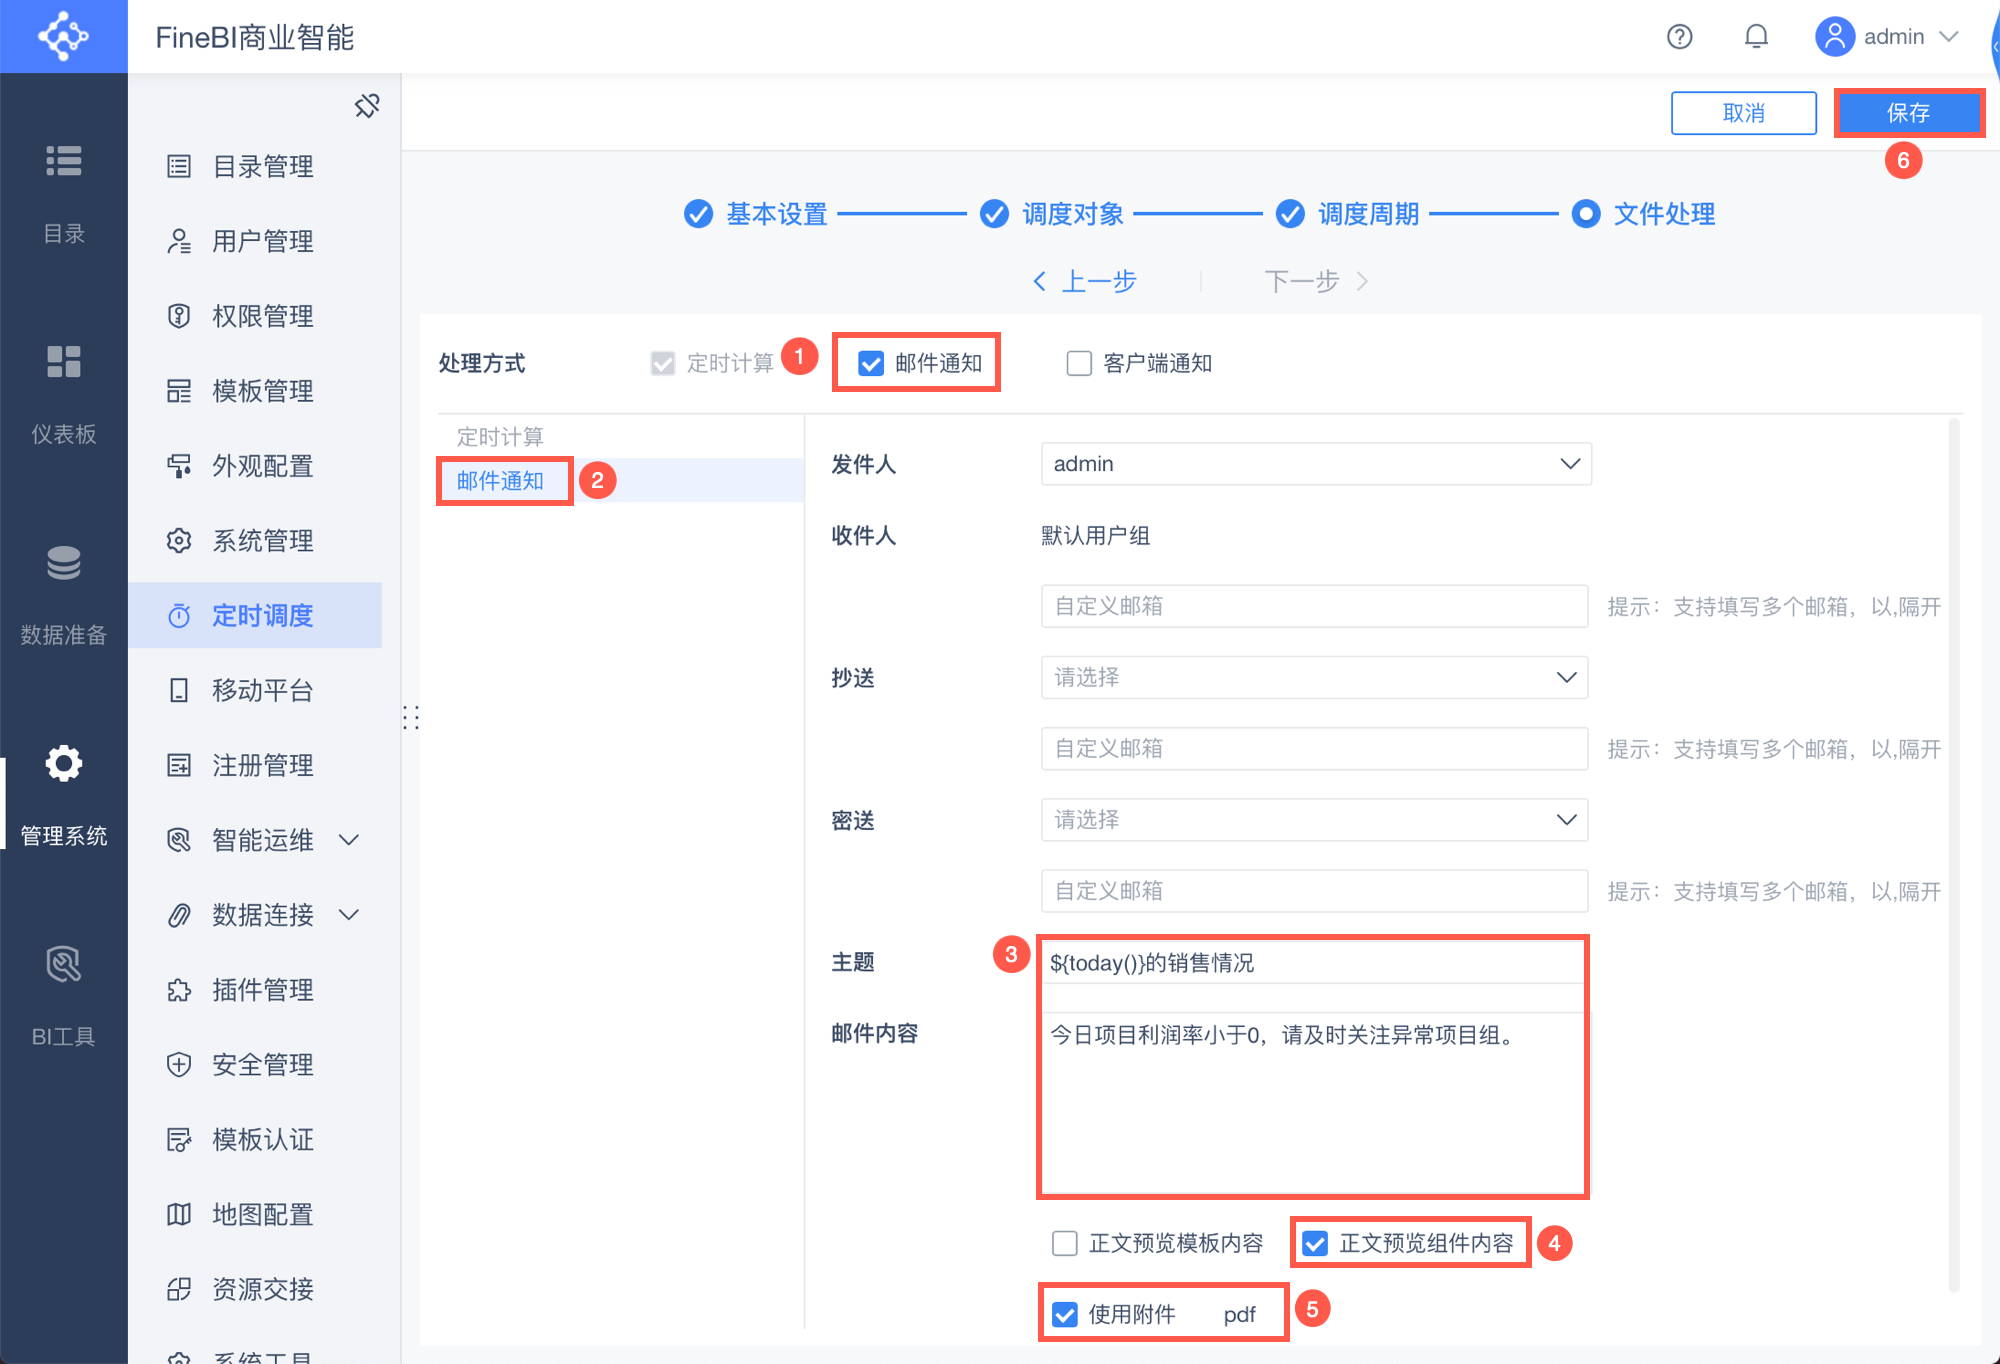Screen dimensions: 2000x1364
Task: Enable the 客户端通知 checkbox
Action: pos(1079,363)
